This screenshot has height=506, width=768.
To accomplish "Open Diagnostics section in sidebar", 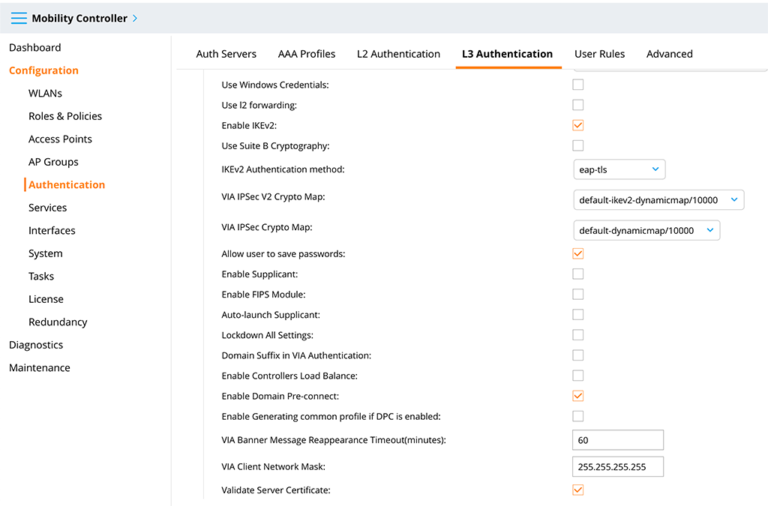I will coord(36,345).
